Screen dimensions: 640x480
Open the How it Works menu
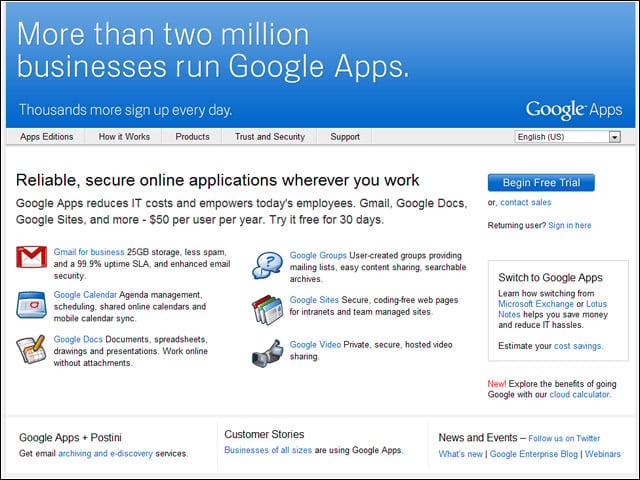[124, 137]
